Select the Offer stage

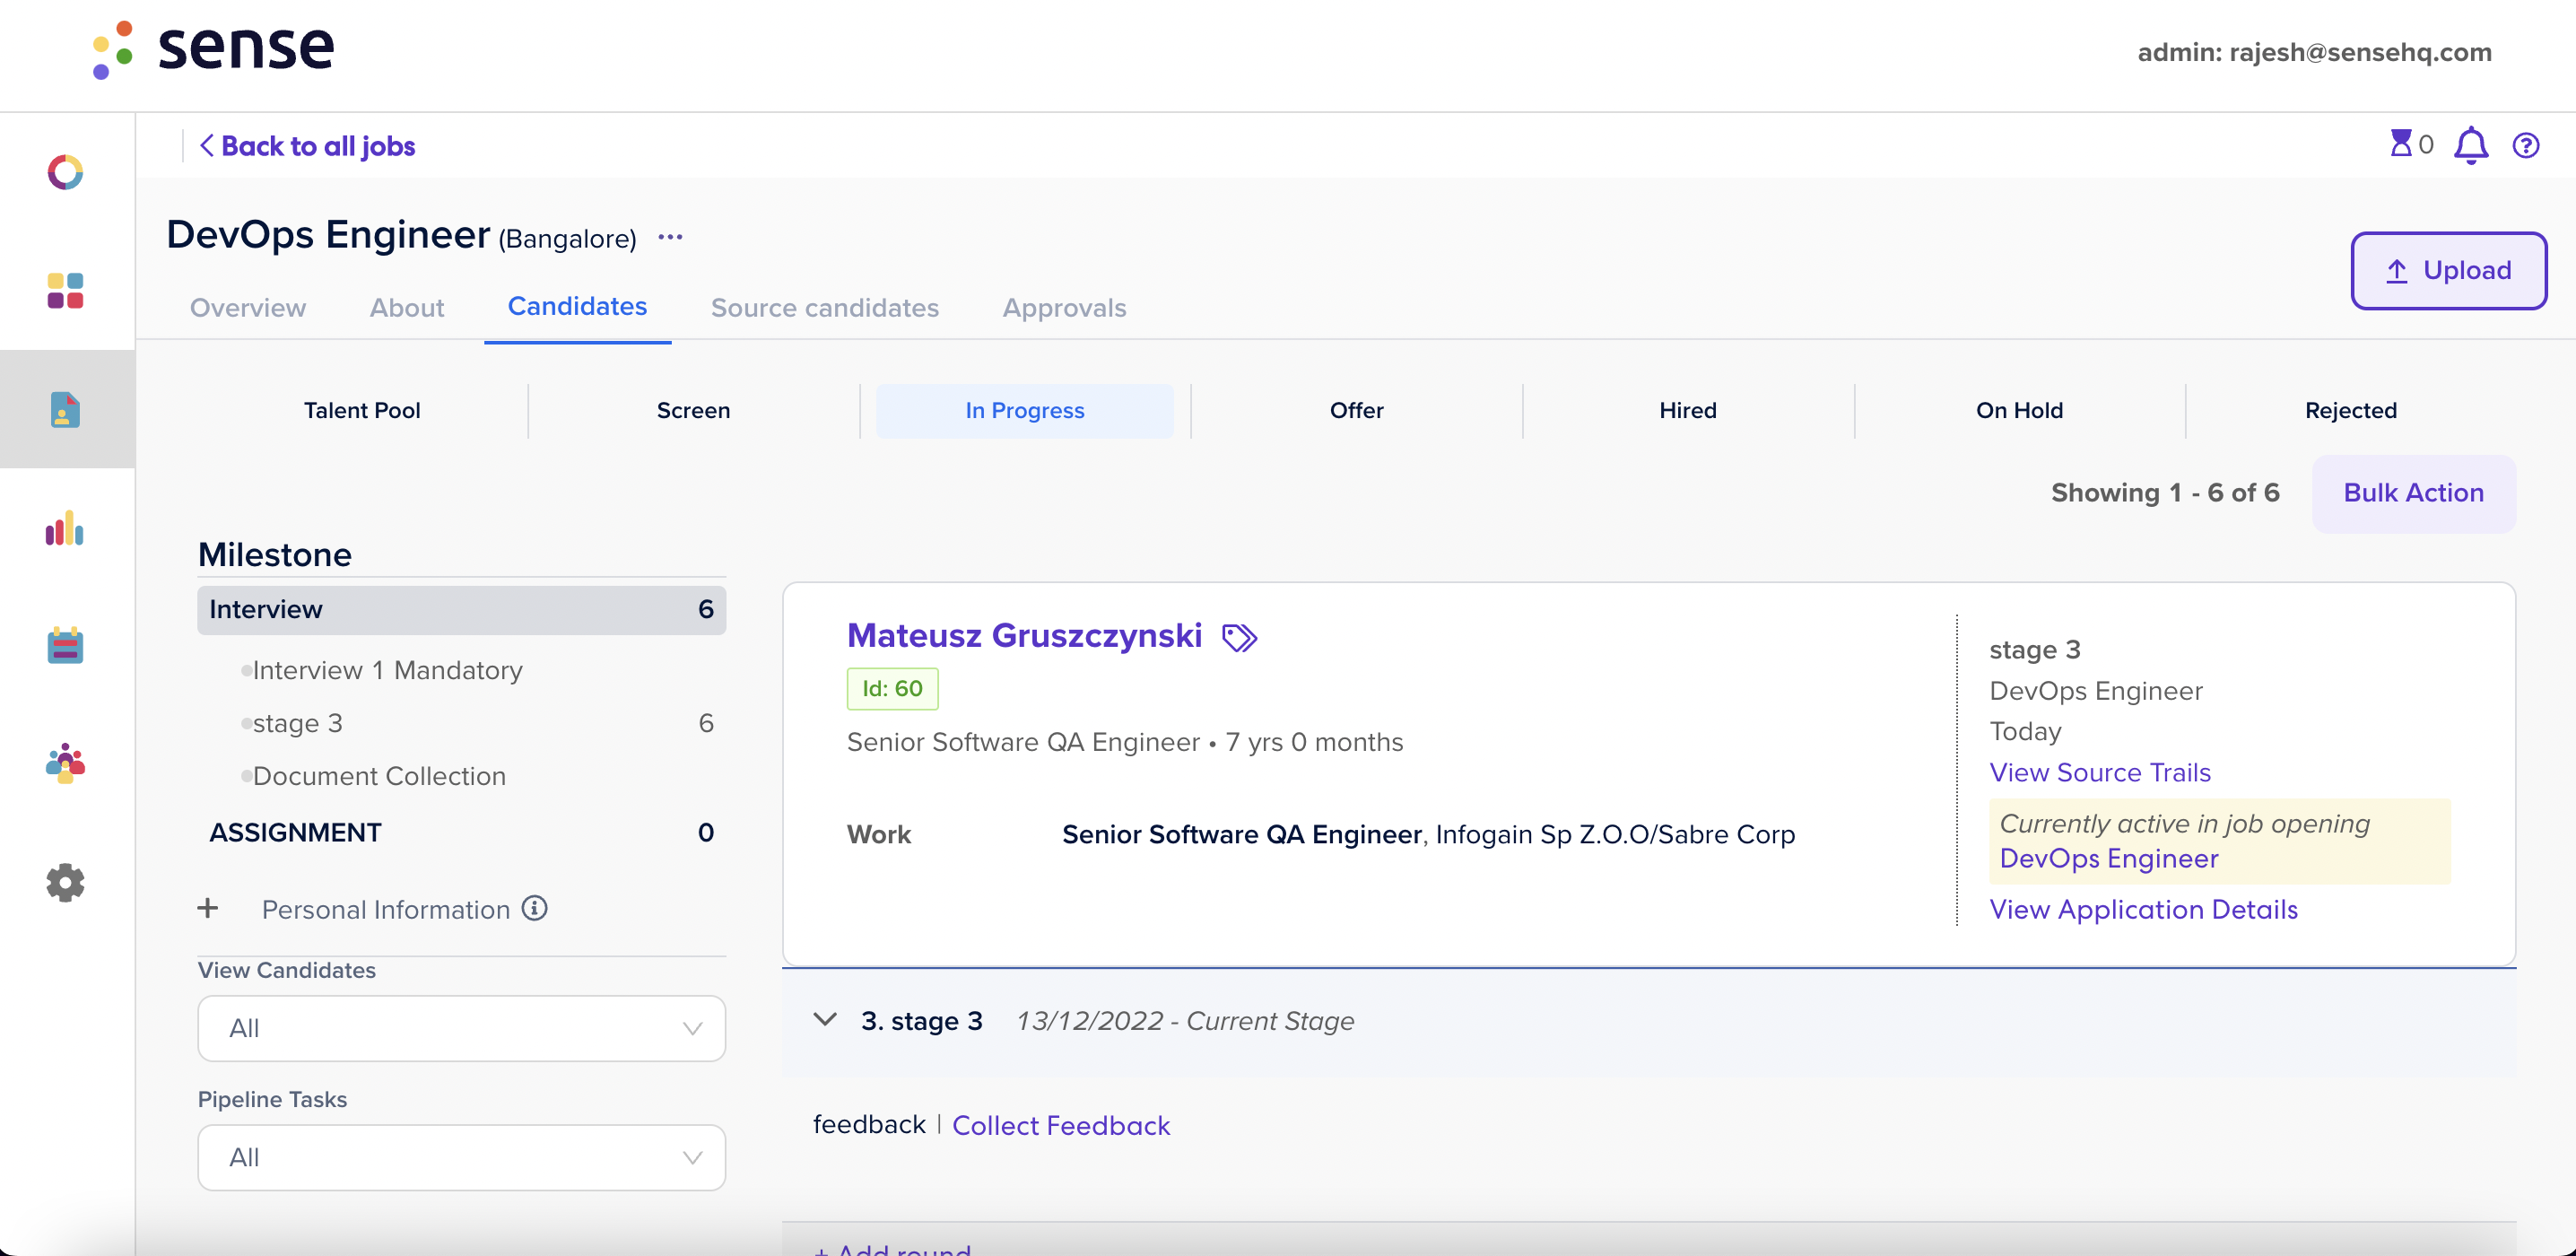[x=1356, y=410]
